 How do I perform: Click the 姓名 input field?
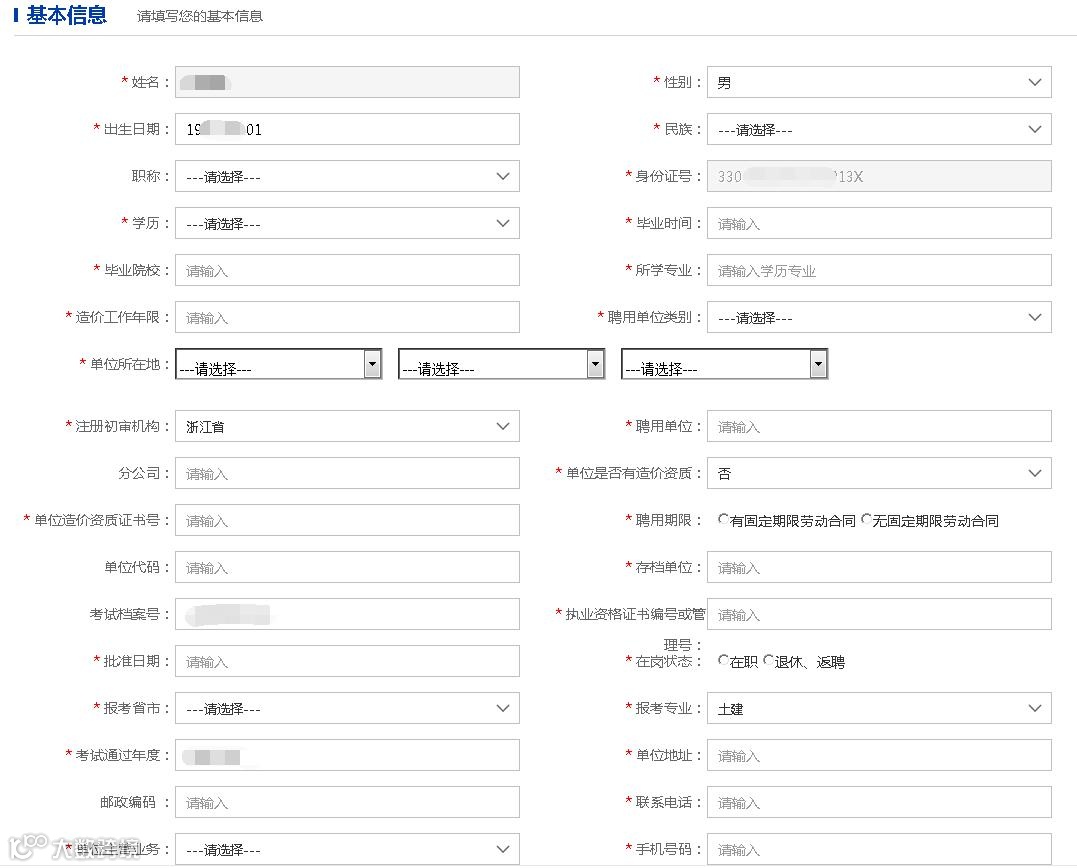(x=347, y=82)
